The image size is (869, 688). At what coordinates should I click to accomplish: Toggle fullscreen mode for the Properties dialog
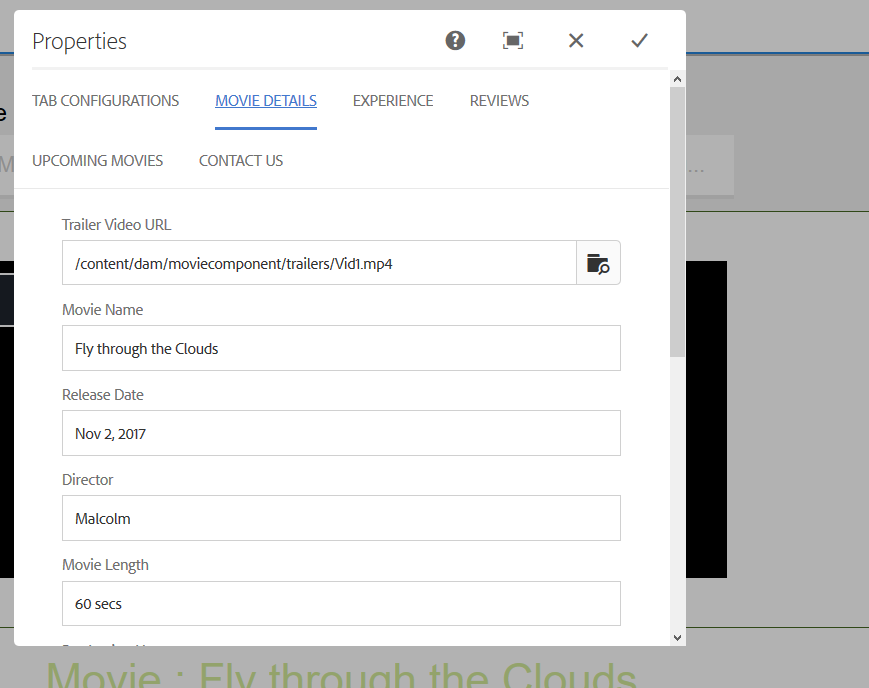[x=513, y=40]
